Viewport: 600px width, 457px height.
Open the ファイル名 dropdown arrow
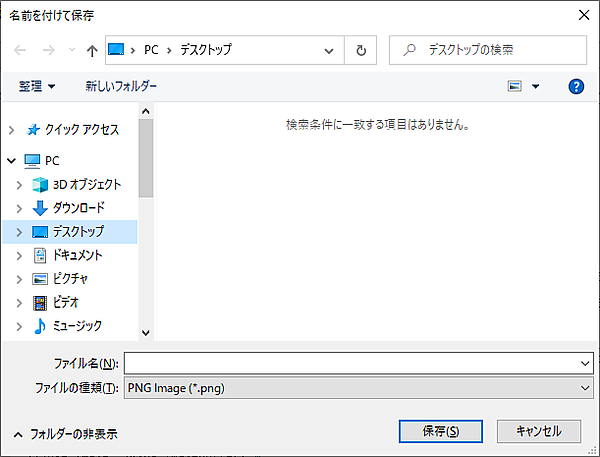585,363
